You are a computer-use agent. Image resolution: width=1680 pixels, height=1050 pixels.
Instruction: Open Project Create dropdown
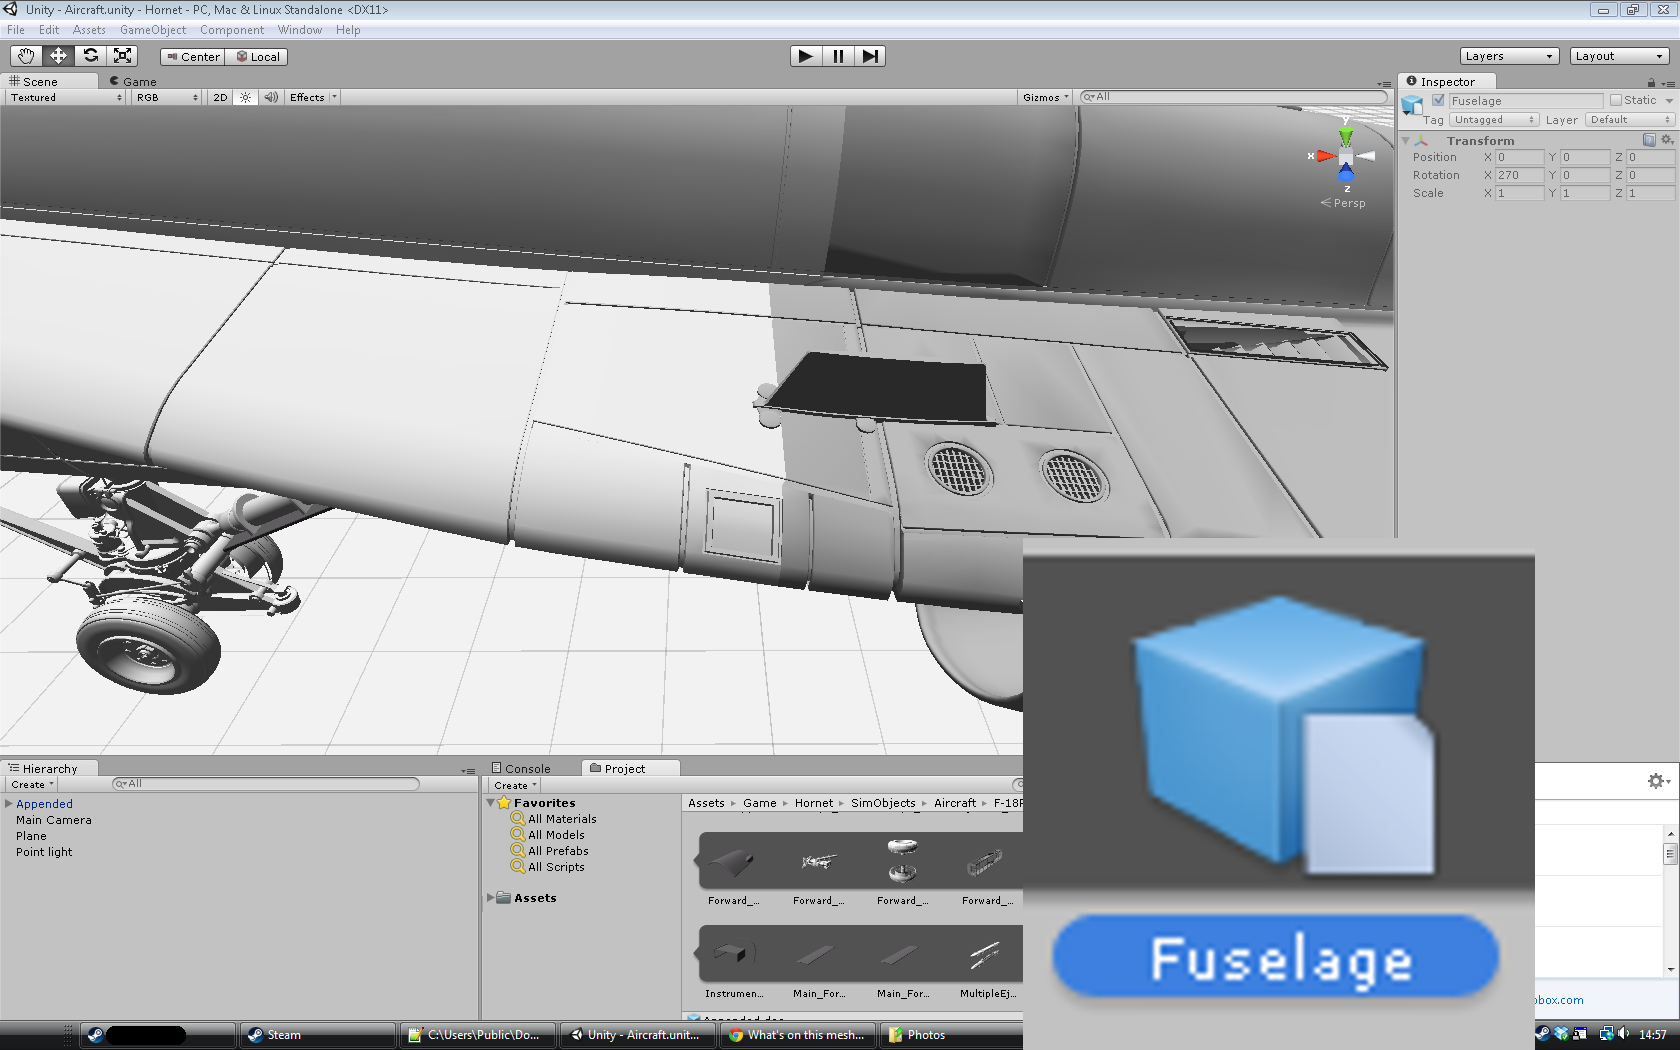click(515, 786)
